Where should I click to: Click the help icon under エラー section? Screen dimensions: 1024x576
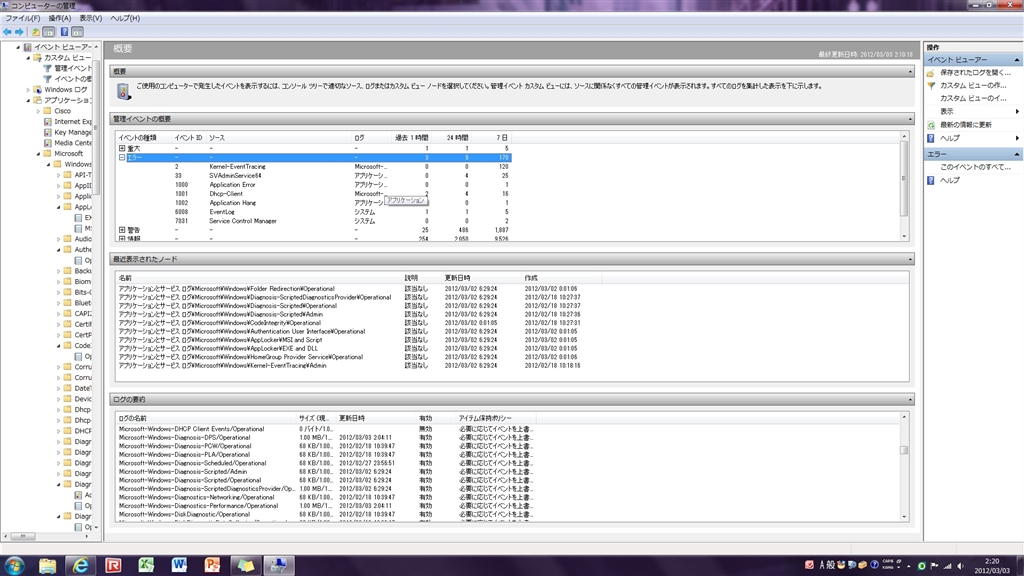[931, 180]
